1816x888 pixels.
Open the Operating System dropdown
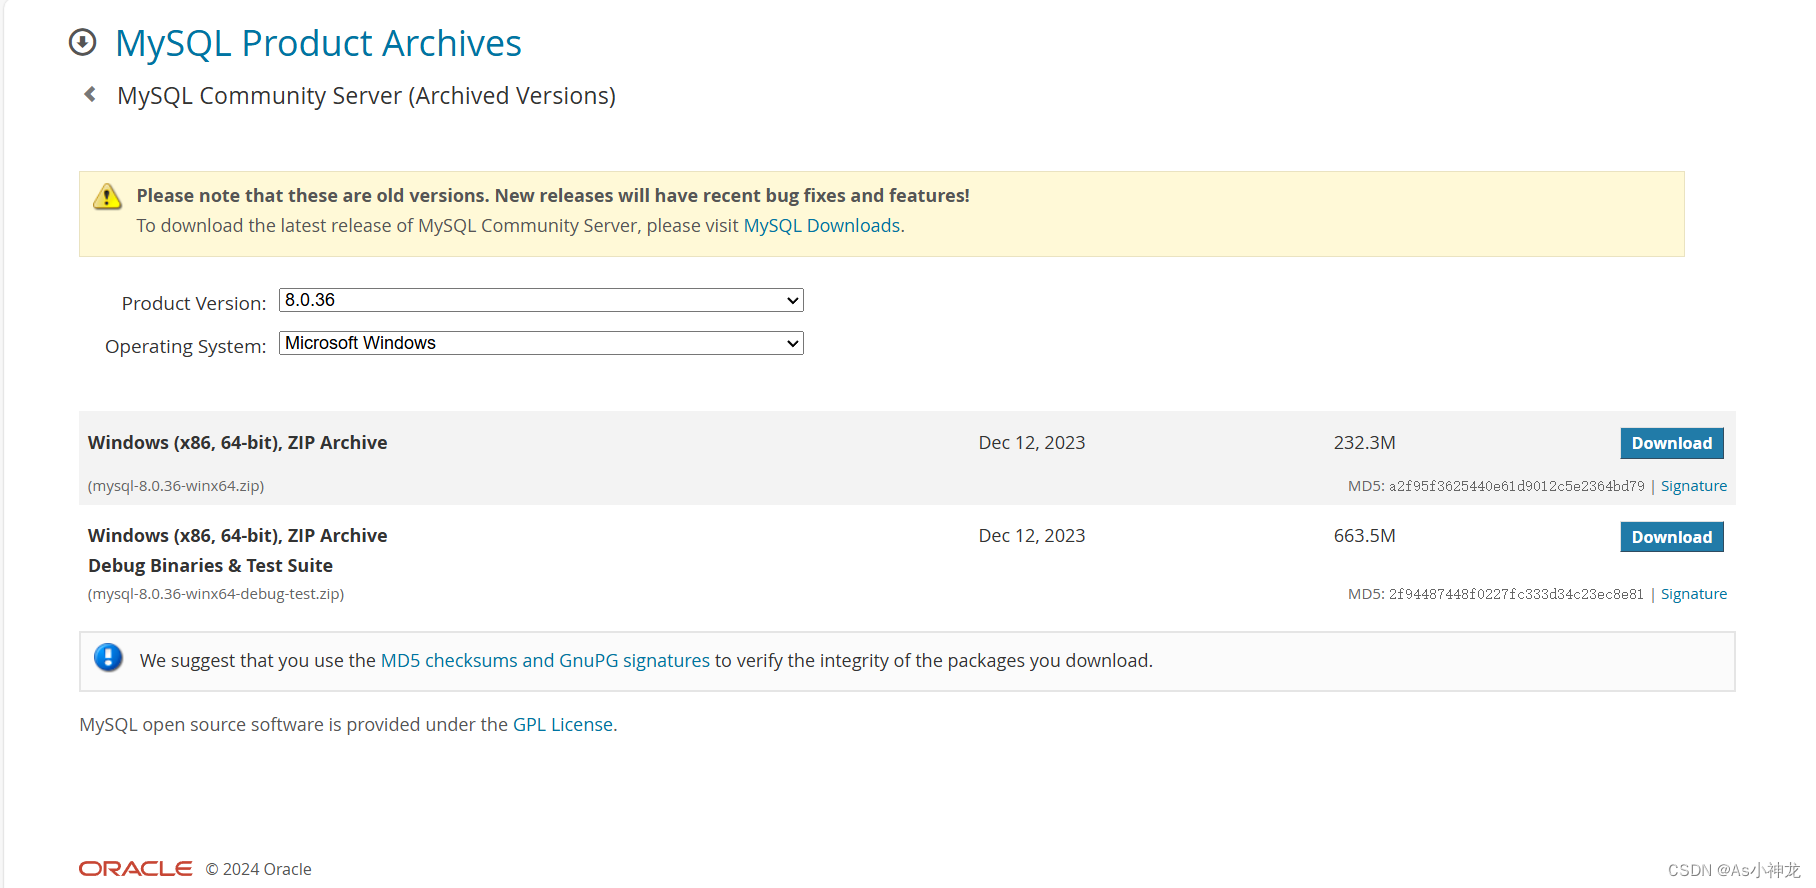pyautogui.click(x=541, y=343)
